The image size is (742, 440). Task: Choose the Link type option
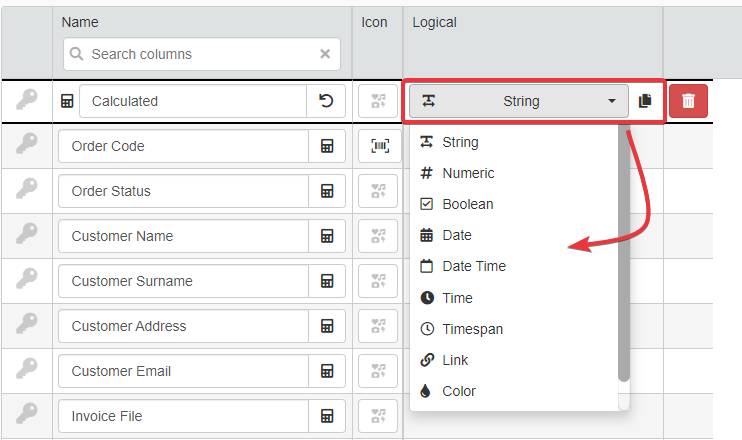click(x=455, y=360)
